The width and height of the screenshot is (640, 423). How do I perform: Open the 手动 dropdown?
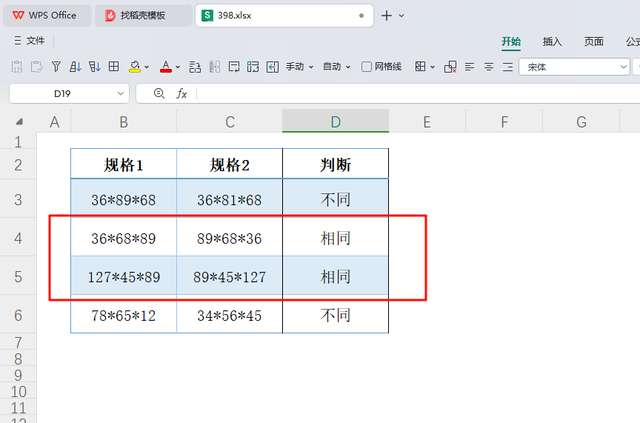pos(299,67)
